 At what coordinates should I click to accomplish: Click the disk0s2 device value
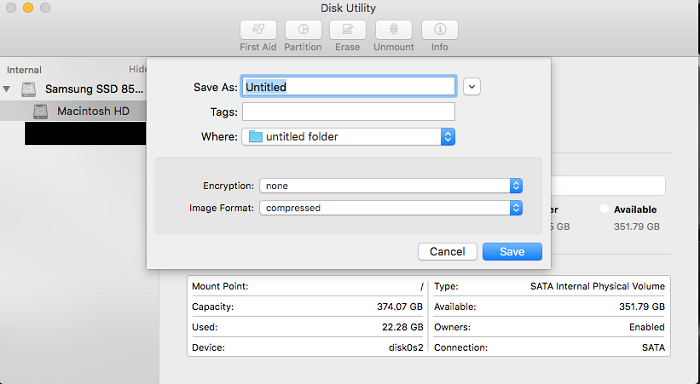pyautogui.click(x=406, y=347)
